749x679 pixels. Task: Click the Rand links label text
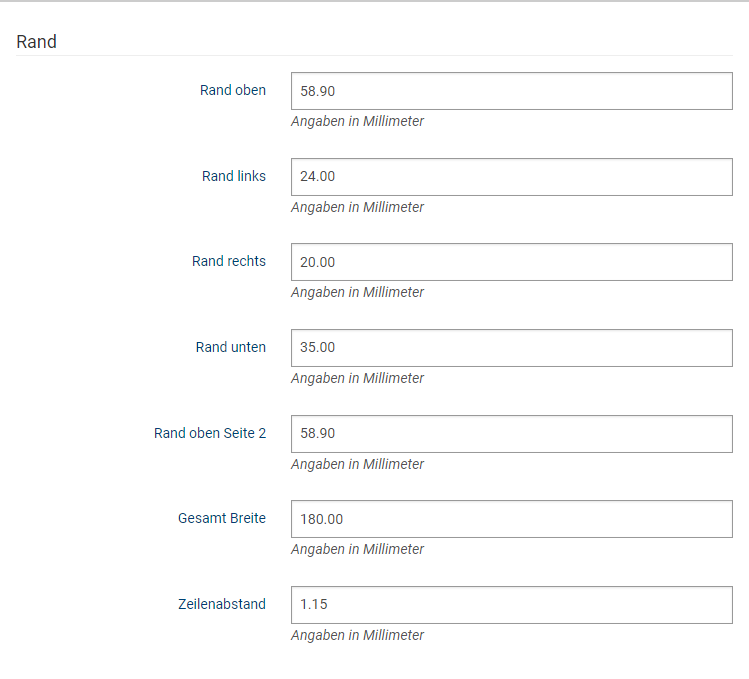click(234, 176)
